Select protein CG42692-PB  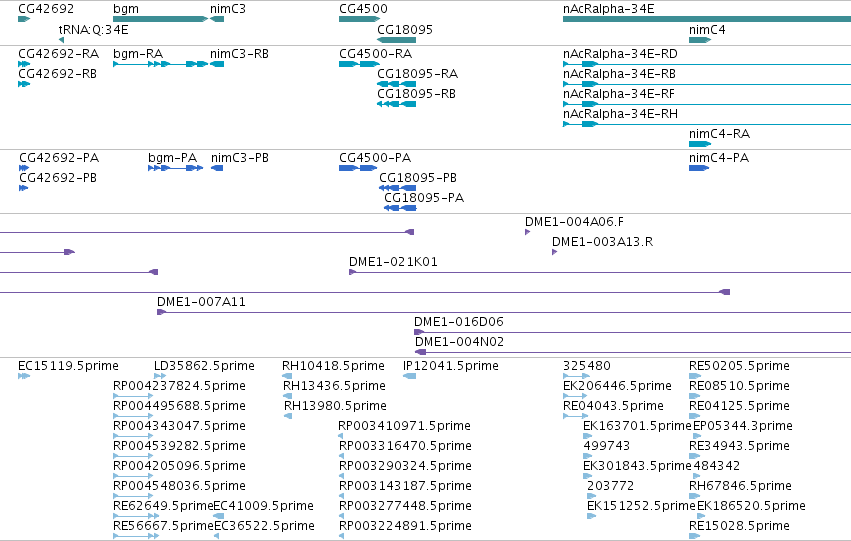[x=58, y=178]
